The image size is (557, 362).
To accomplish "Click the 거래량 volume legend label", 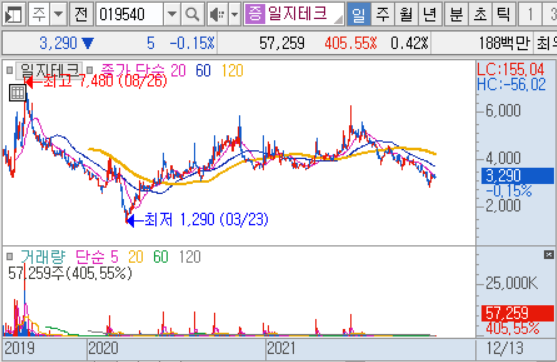I will pos(43,256).
